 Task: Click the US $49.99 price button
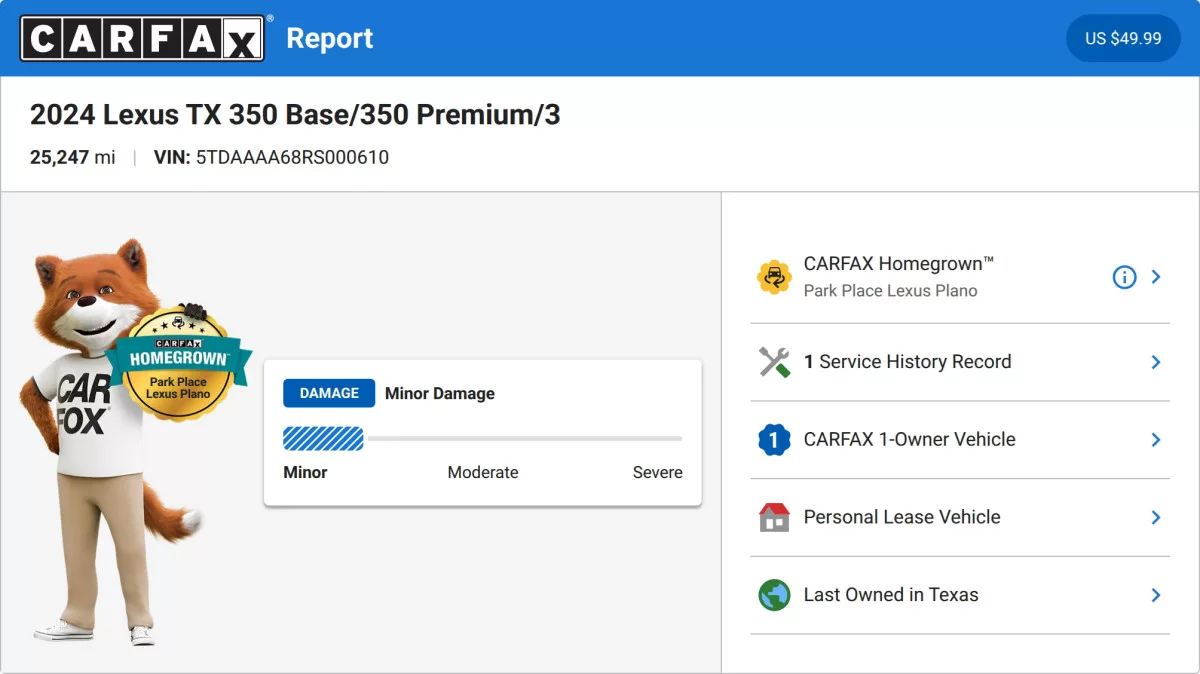point(1123,38)
